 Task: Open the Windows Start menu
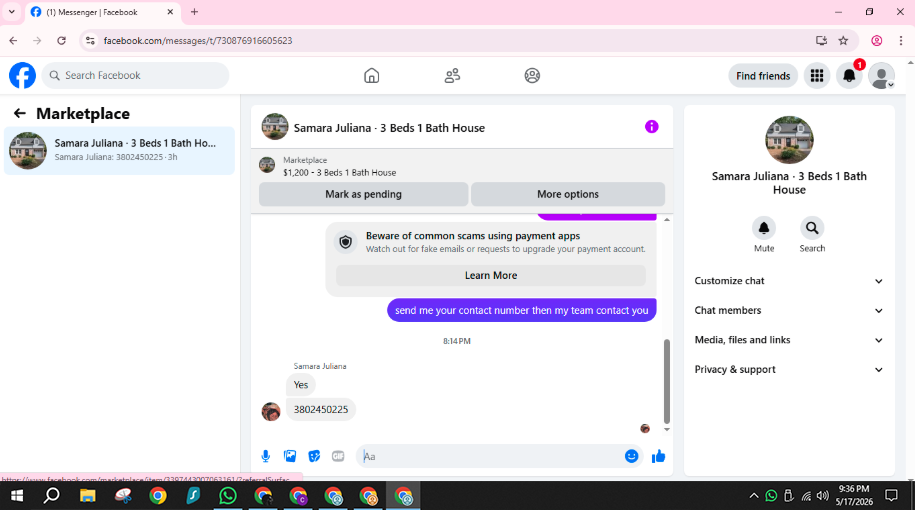(x=17, y=496)
